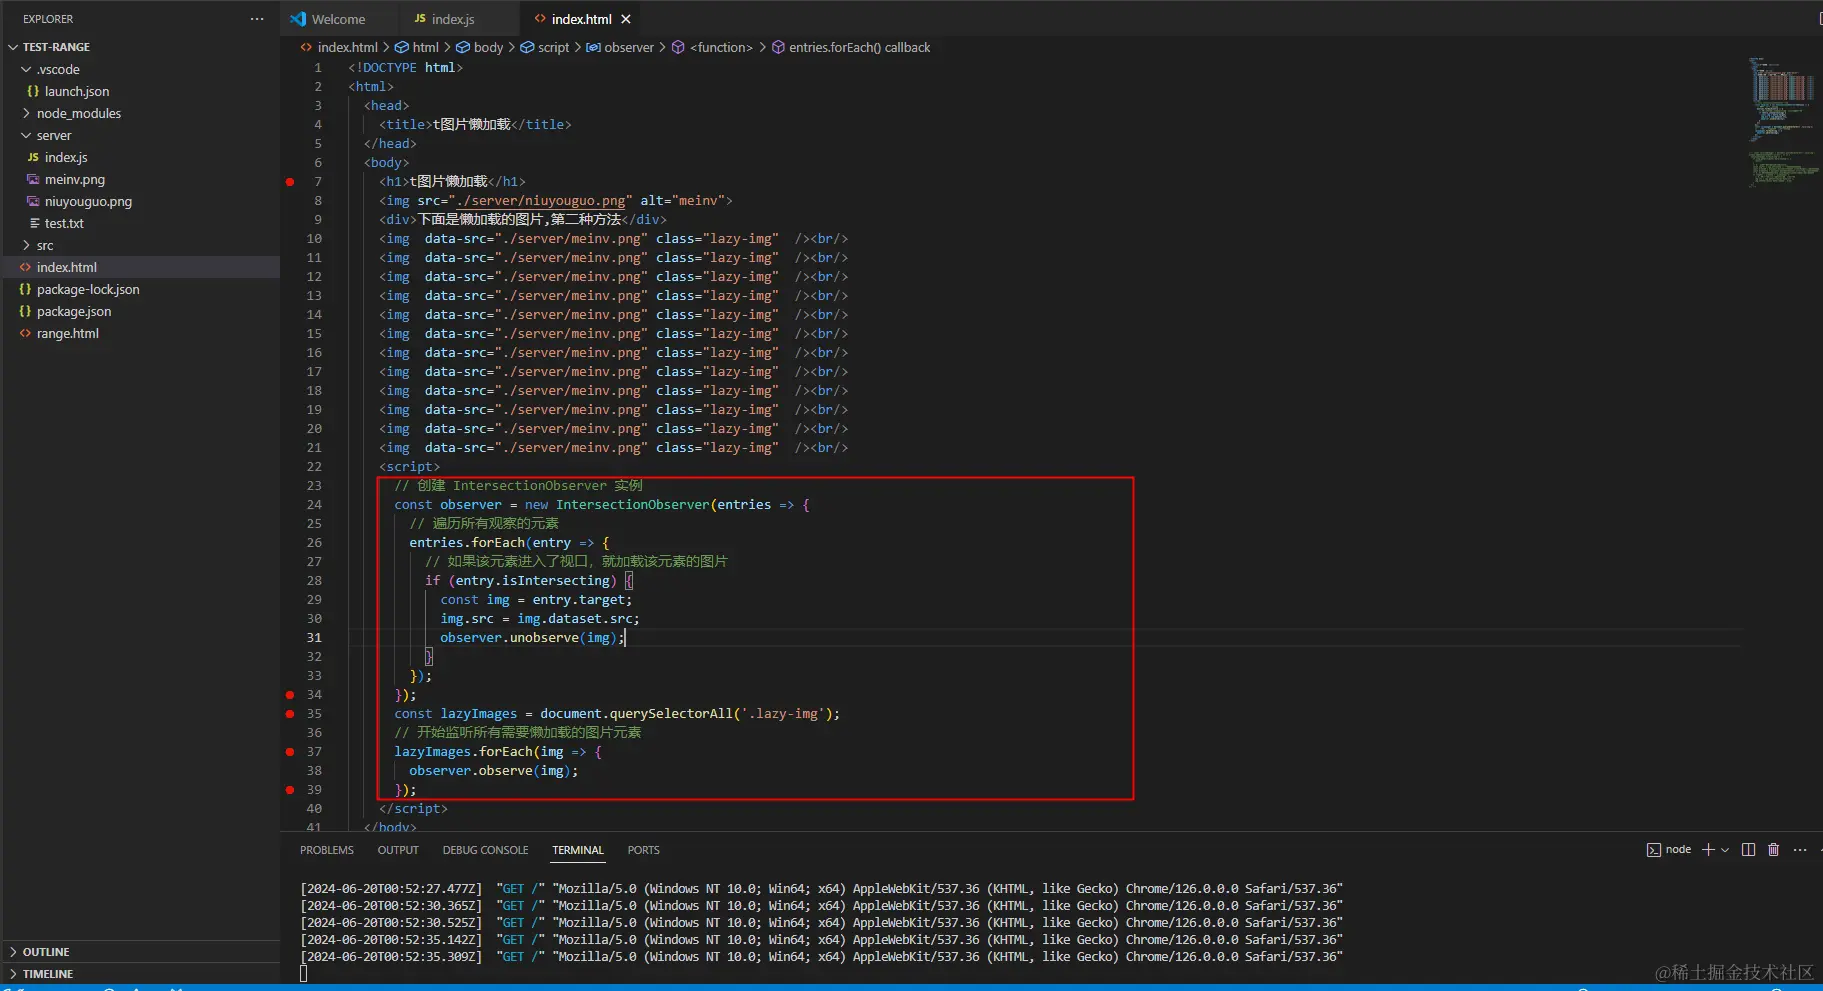
Task: Open the PORTS panel tab
Action: [643, 850]
